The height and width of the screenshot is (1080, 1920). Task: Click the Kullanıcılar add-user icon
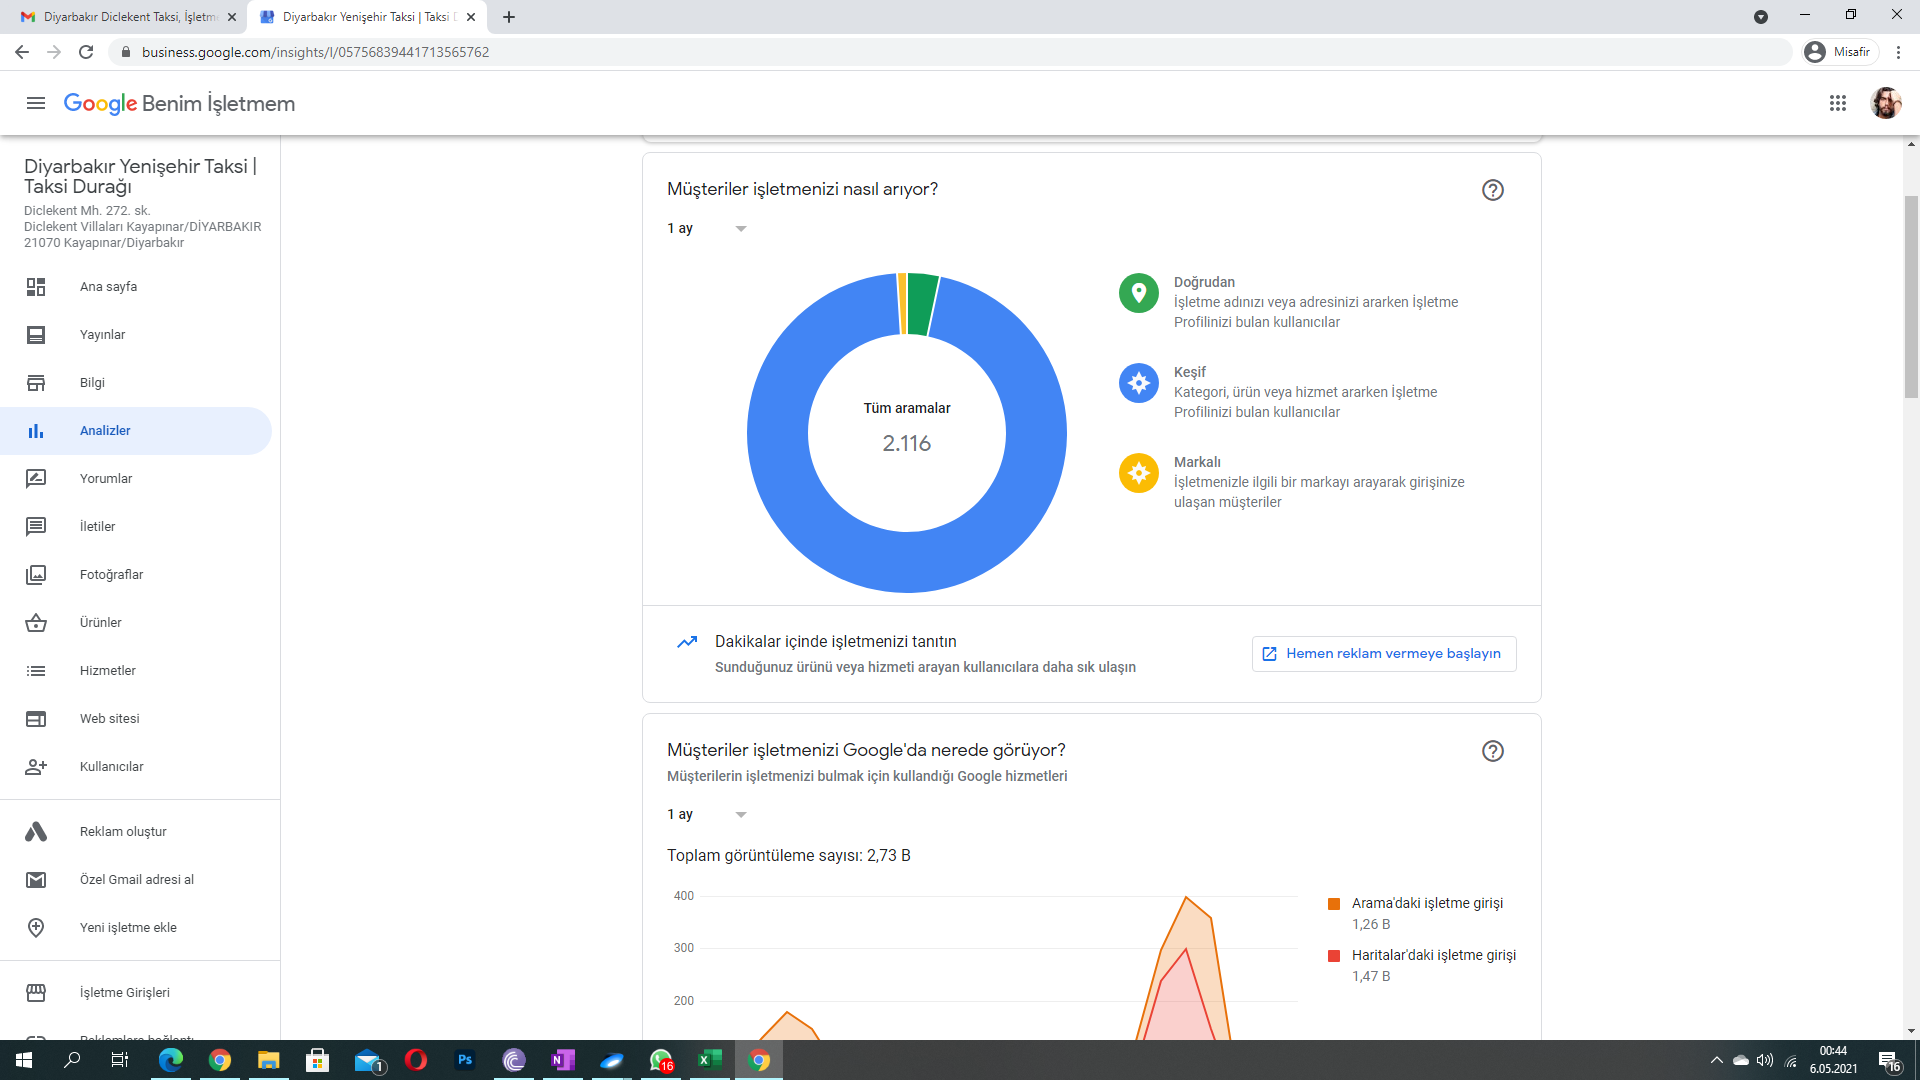(36, 767)
